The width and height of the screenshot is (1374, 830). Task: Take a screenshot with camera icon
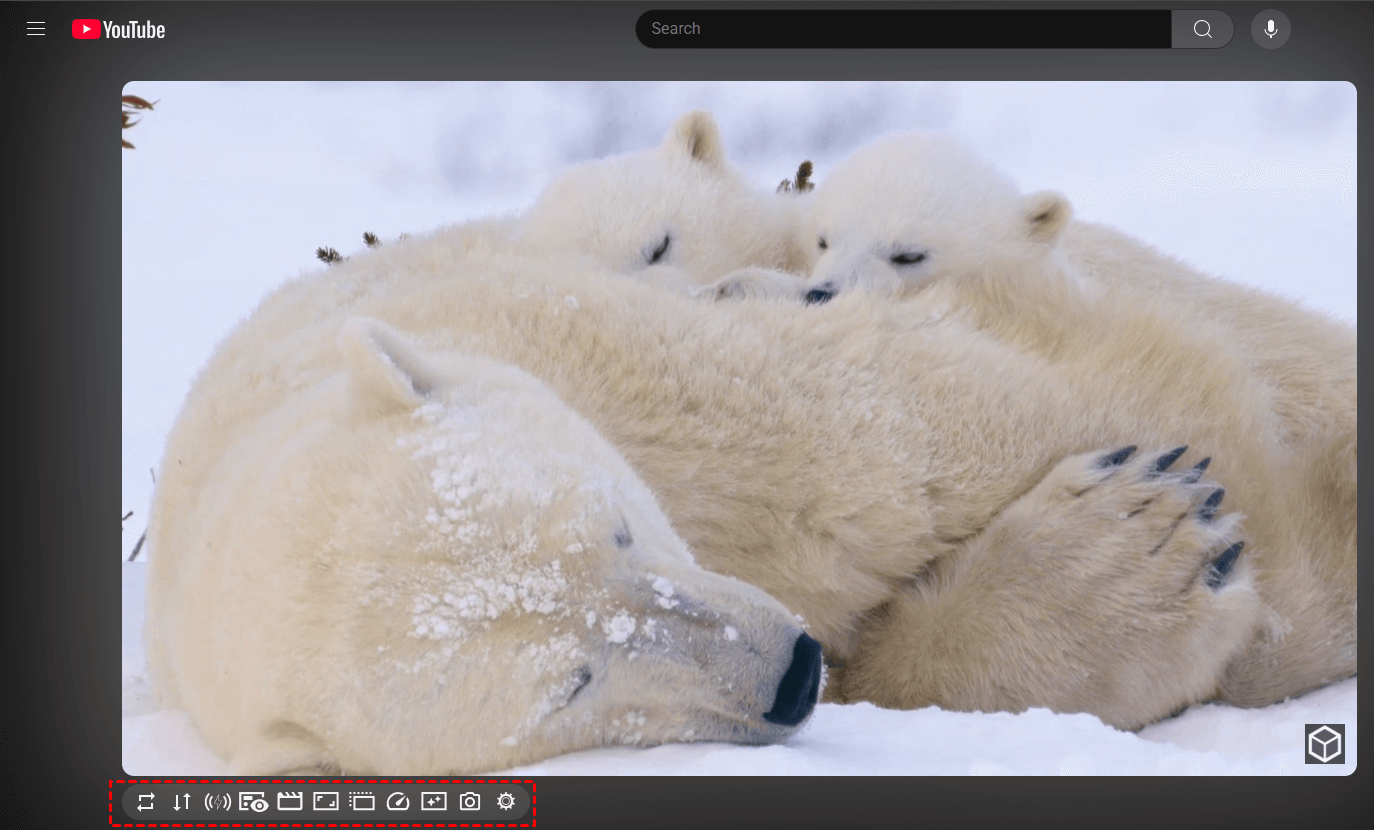(470, 801)
